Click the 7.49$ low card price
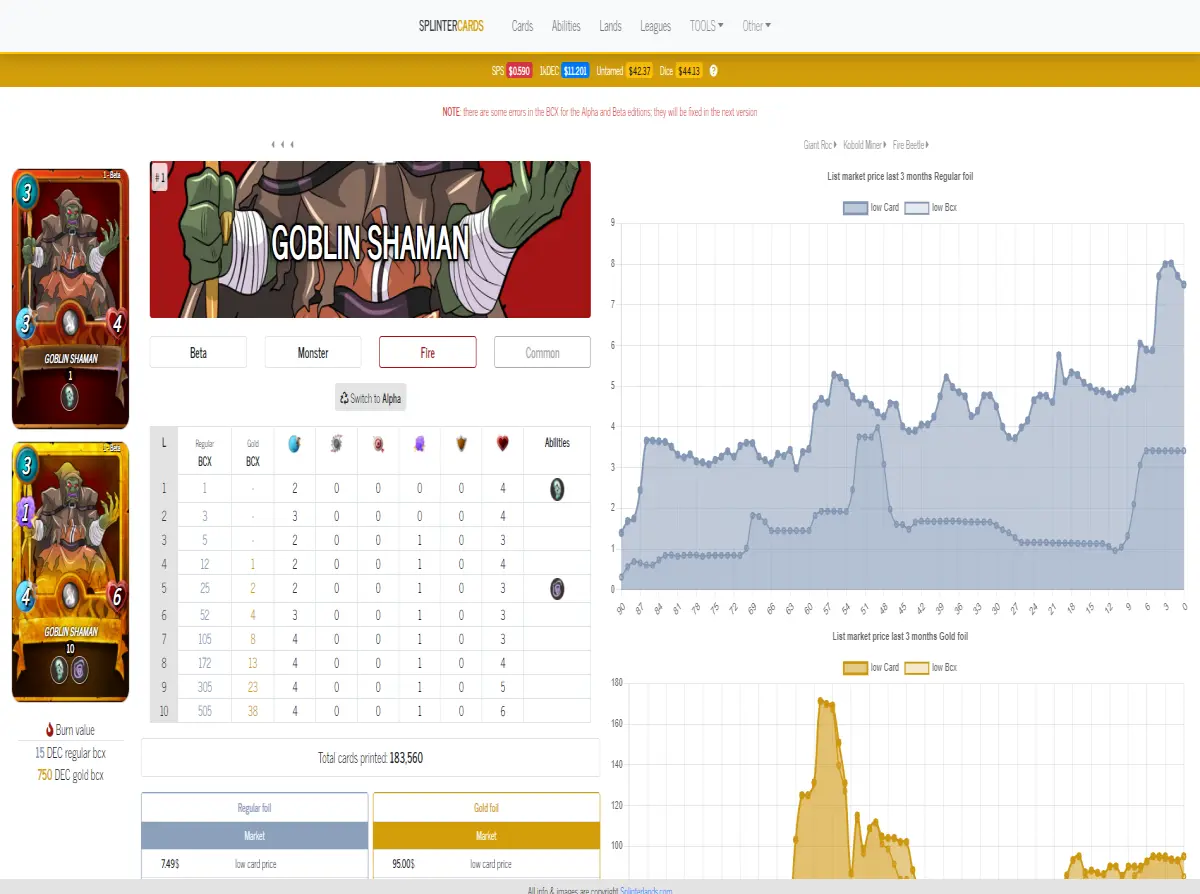This screenshot has height=894, width=1200. (x=170, y=864)
